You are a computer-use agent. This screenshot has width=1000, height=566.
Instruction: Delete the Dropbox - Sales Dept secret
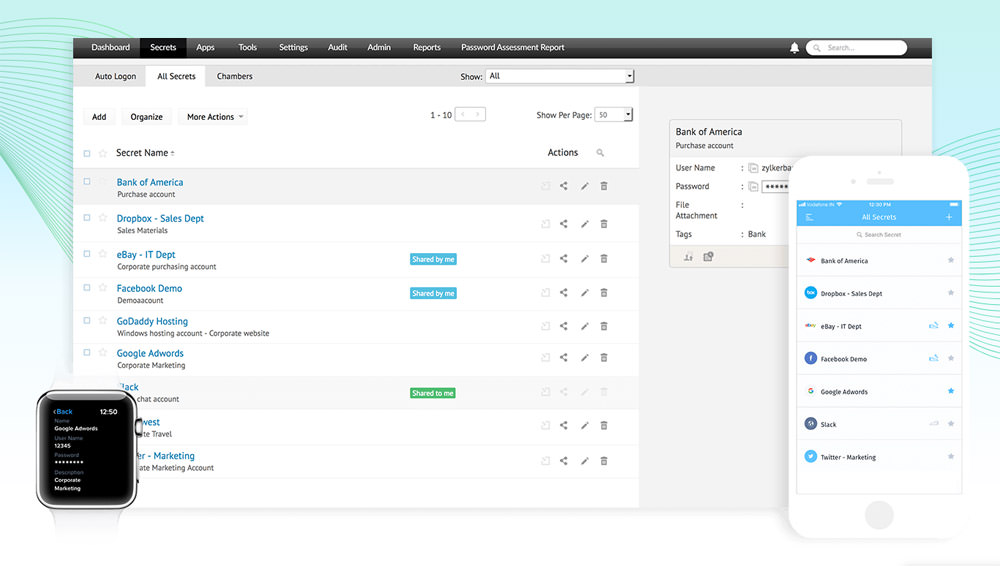604,224
